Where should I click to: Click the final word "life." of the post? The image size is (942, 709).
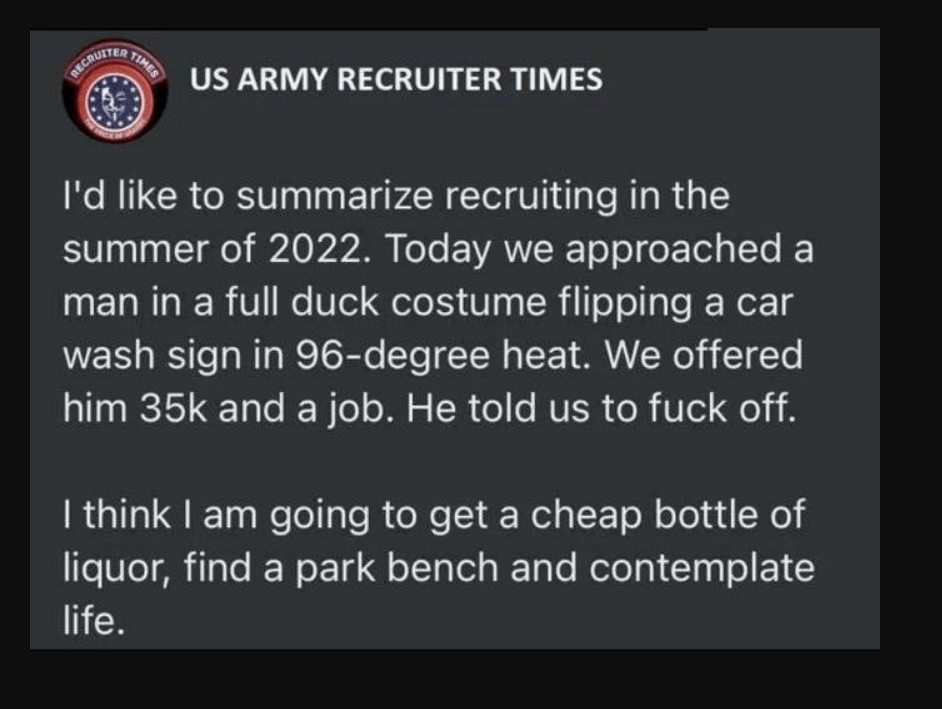click(95, 621)
